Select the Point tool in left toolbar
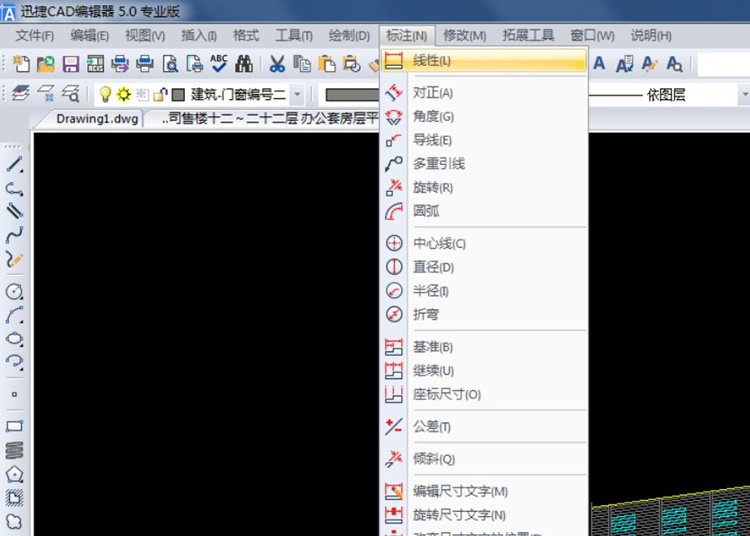750x536 pixels. click(x=14, y=394)
